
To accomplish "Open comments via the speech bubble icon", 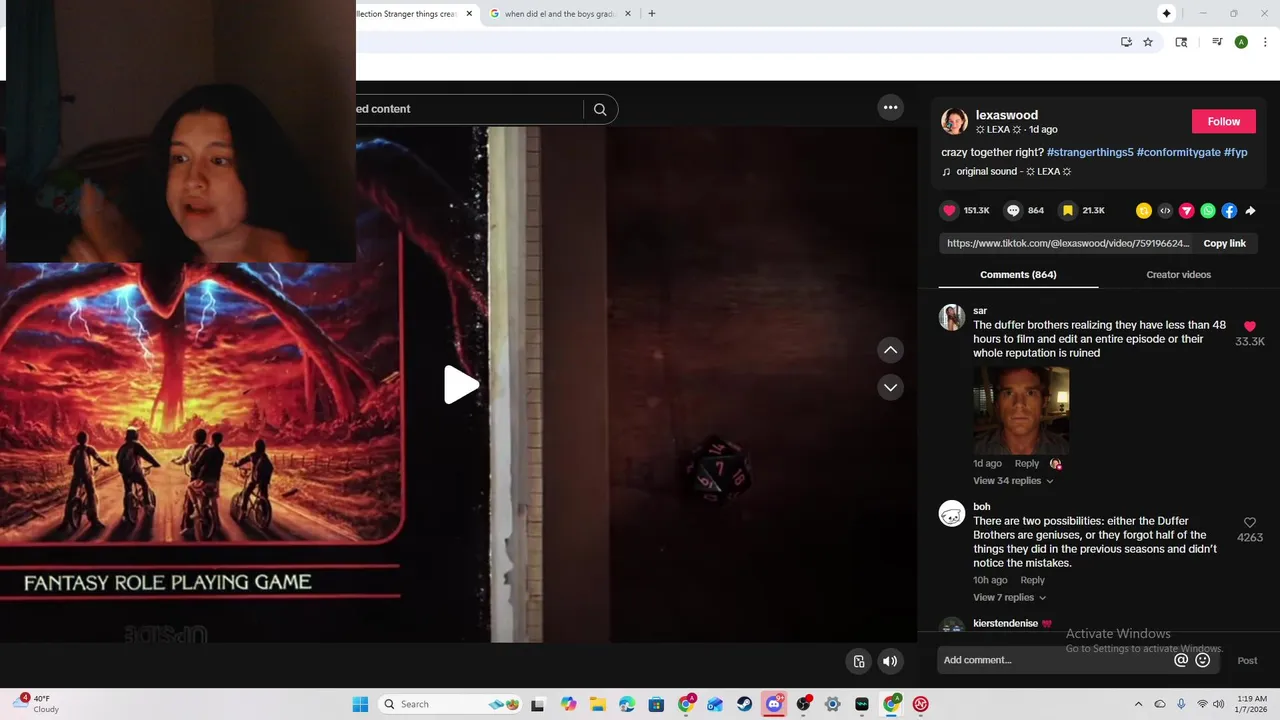I will pos(1013,210).
